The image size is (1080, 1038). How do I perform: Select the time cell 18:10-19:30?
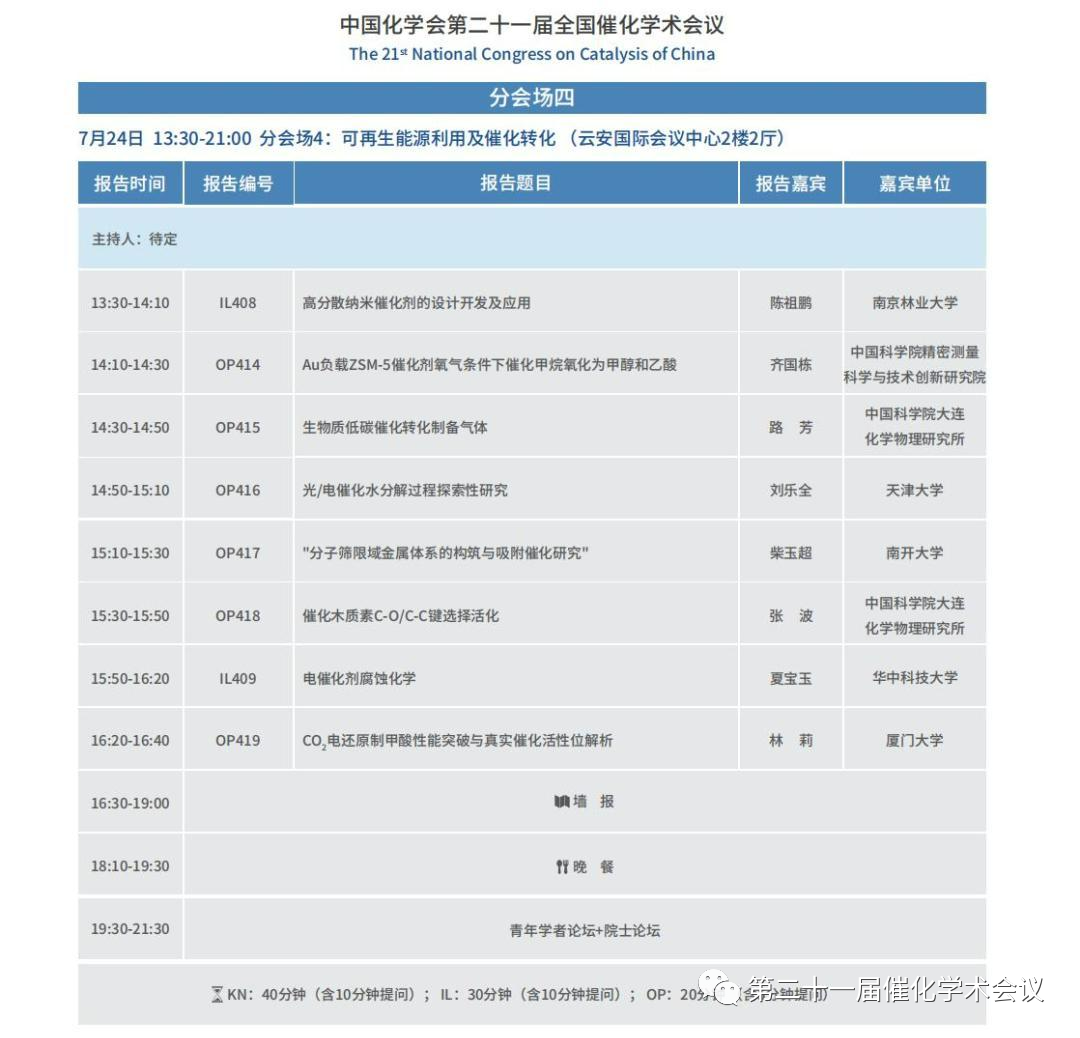pyautogui.click(x=130, y=866)
